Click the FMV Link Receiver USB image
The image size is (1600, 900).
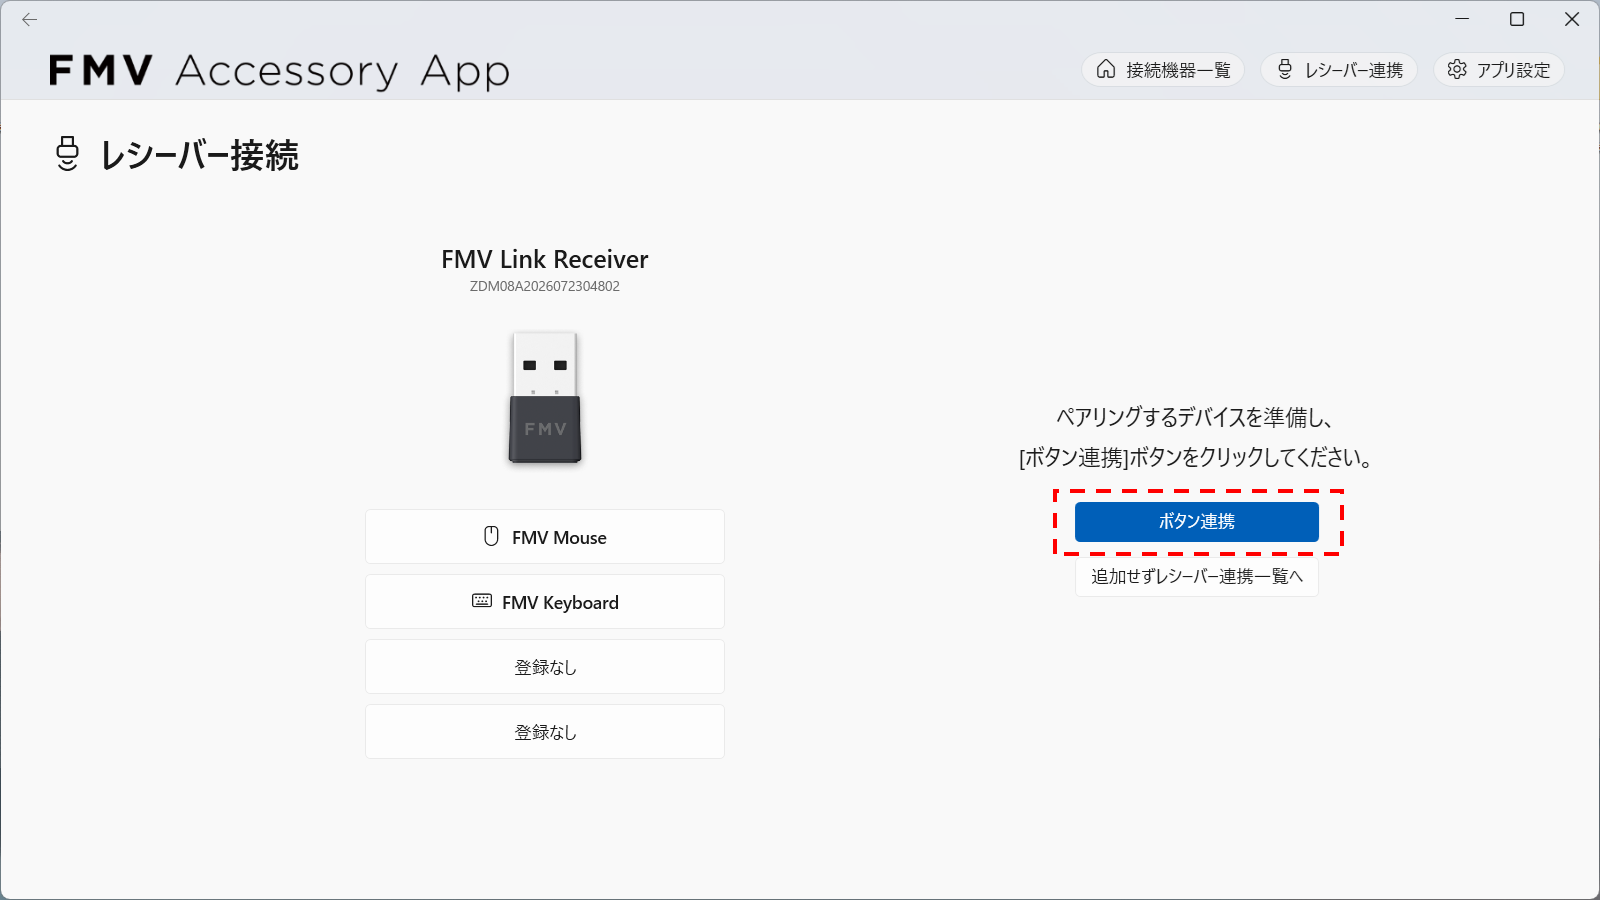[x=545, y=397]
